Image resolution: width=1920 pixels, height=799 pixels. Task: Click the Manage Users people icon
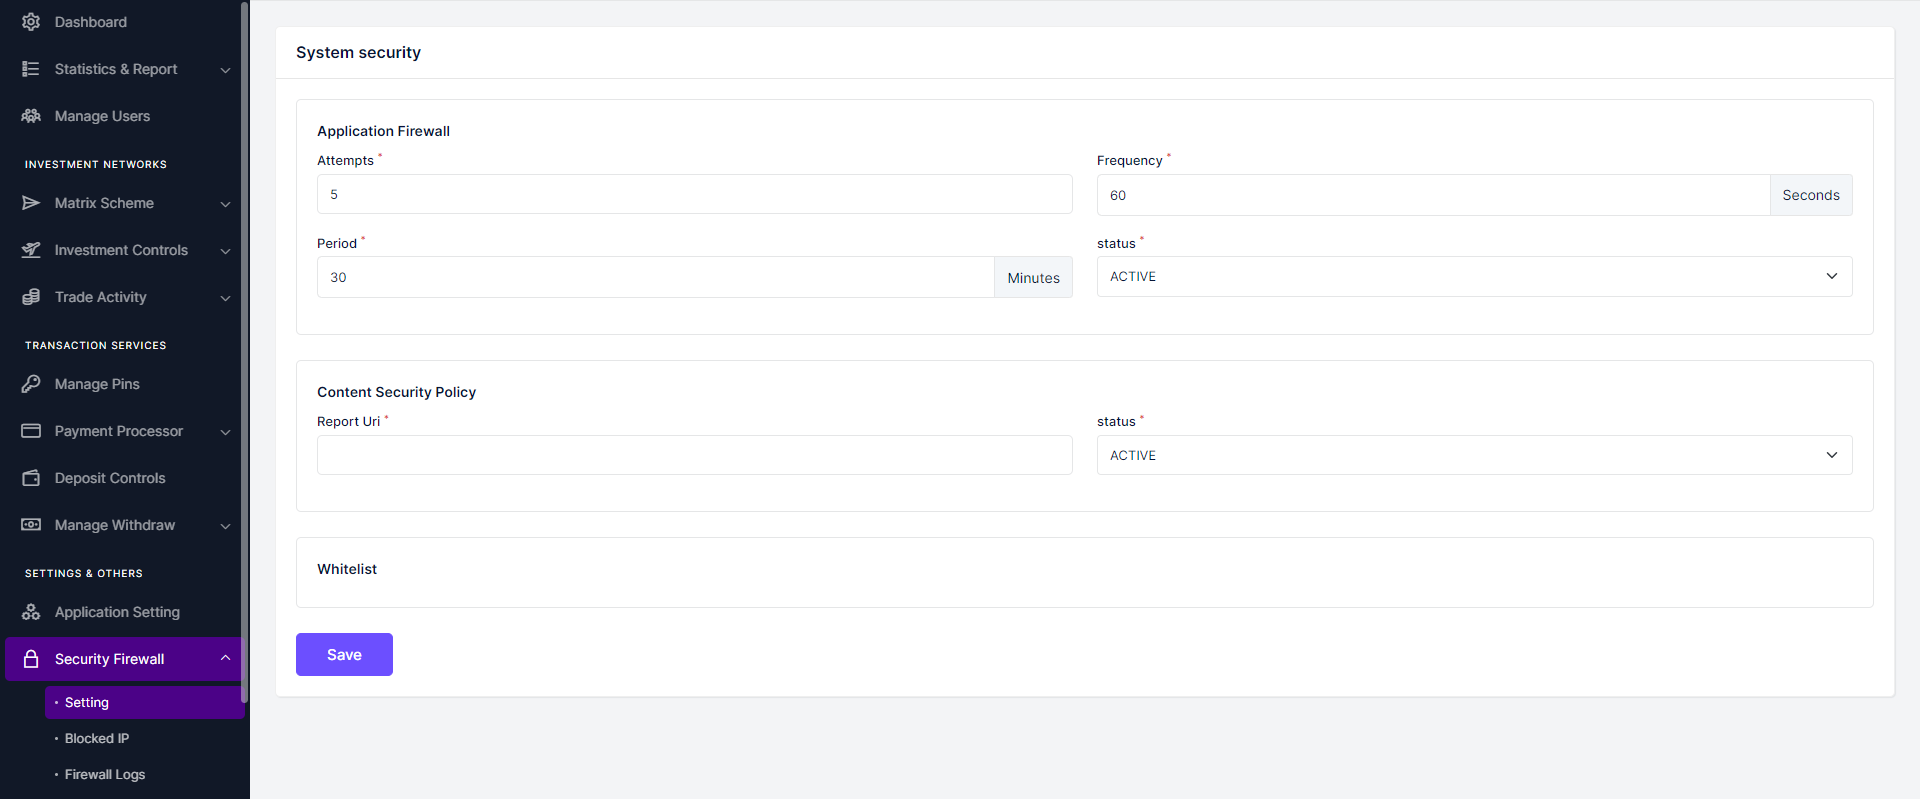click(31, 116)
